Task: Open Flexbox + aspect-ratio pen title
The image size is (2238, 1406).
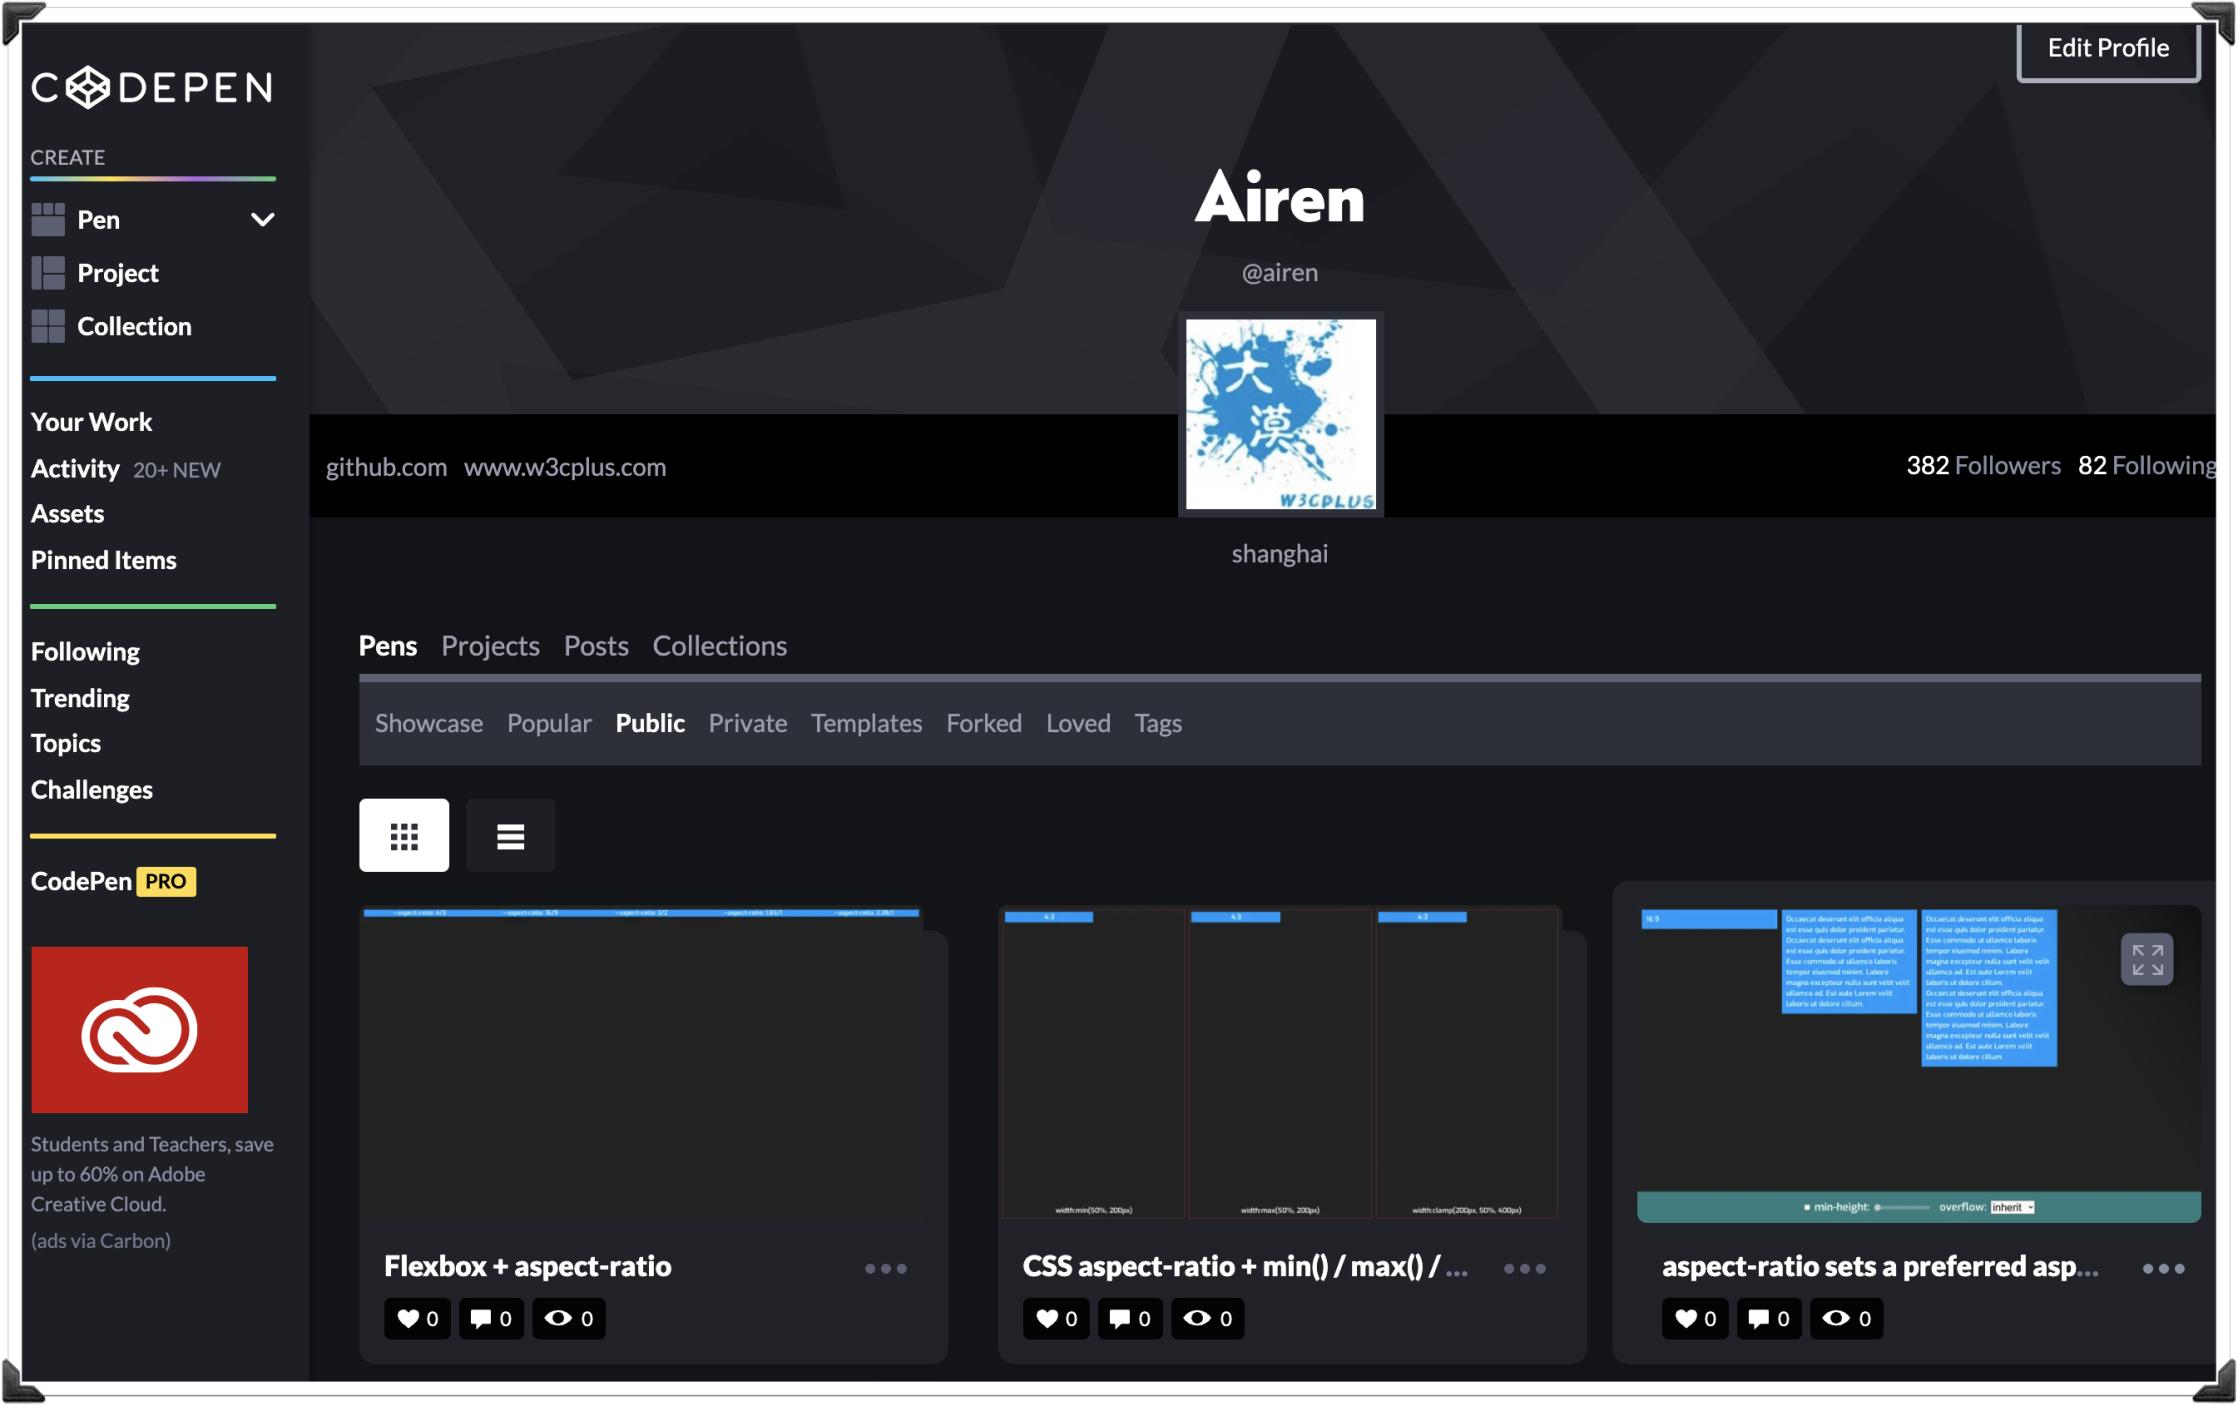Action: (x=527, y=1267)
